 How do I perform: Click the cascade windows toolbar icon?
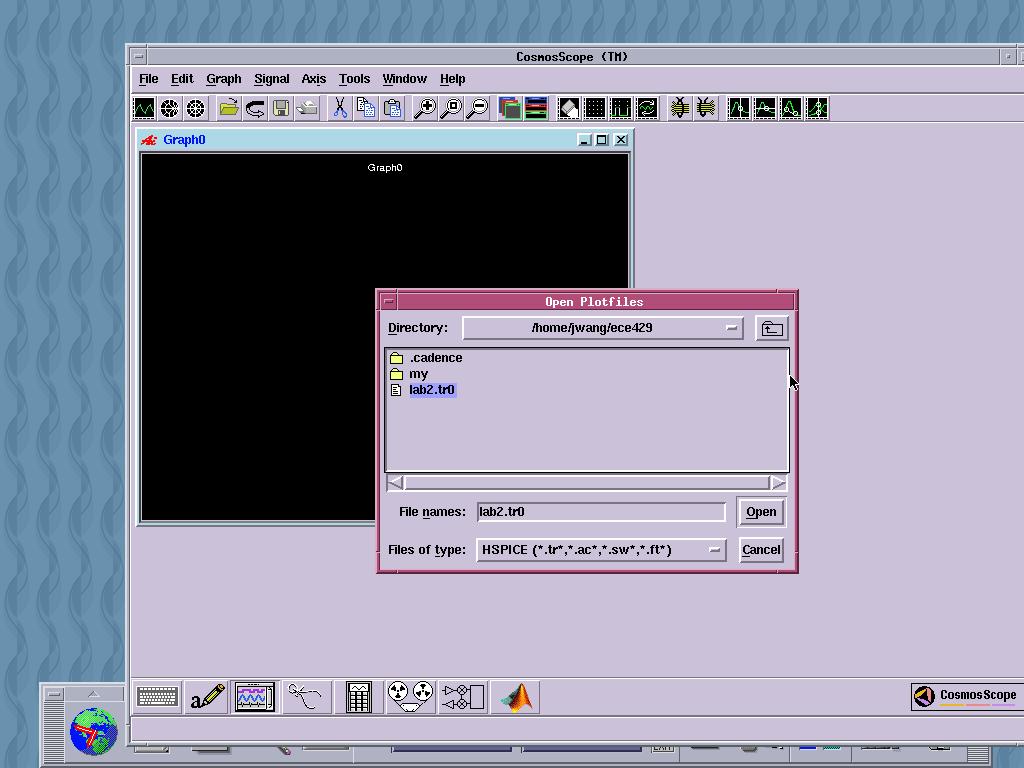510,108
